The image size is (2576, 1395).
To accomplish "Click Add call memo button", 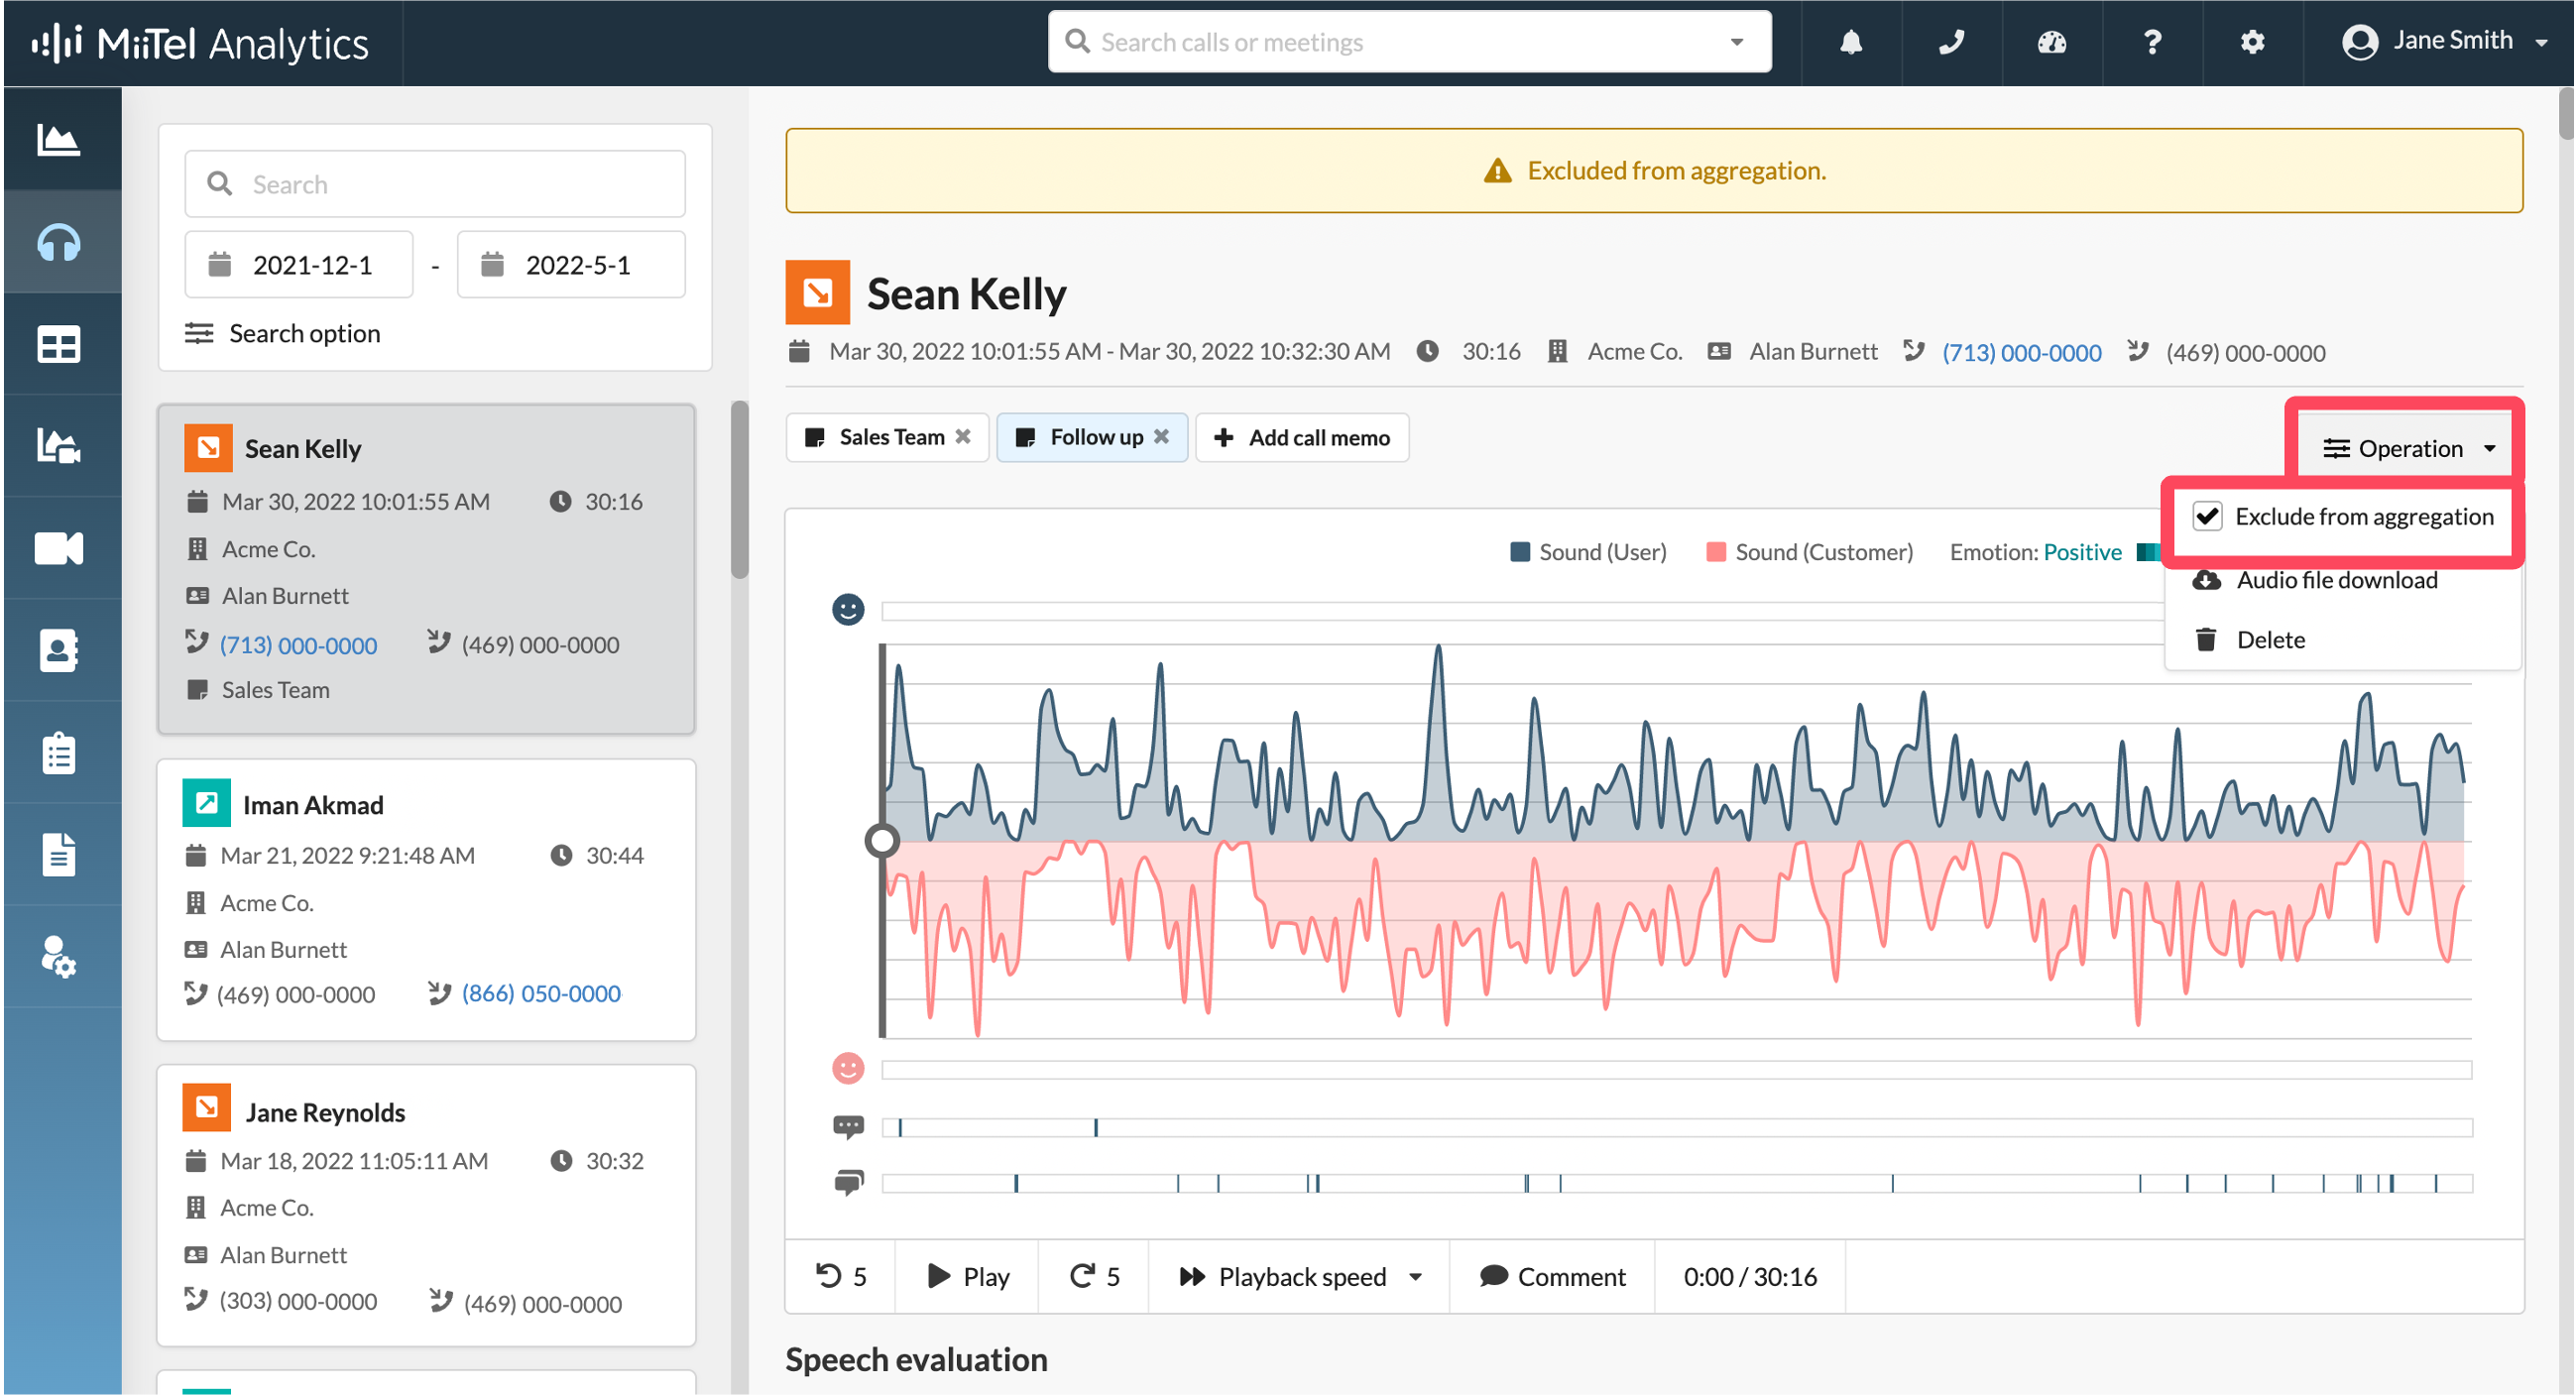I will click(x=1302, y=437).
